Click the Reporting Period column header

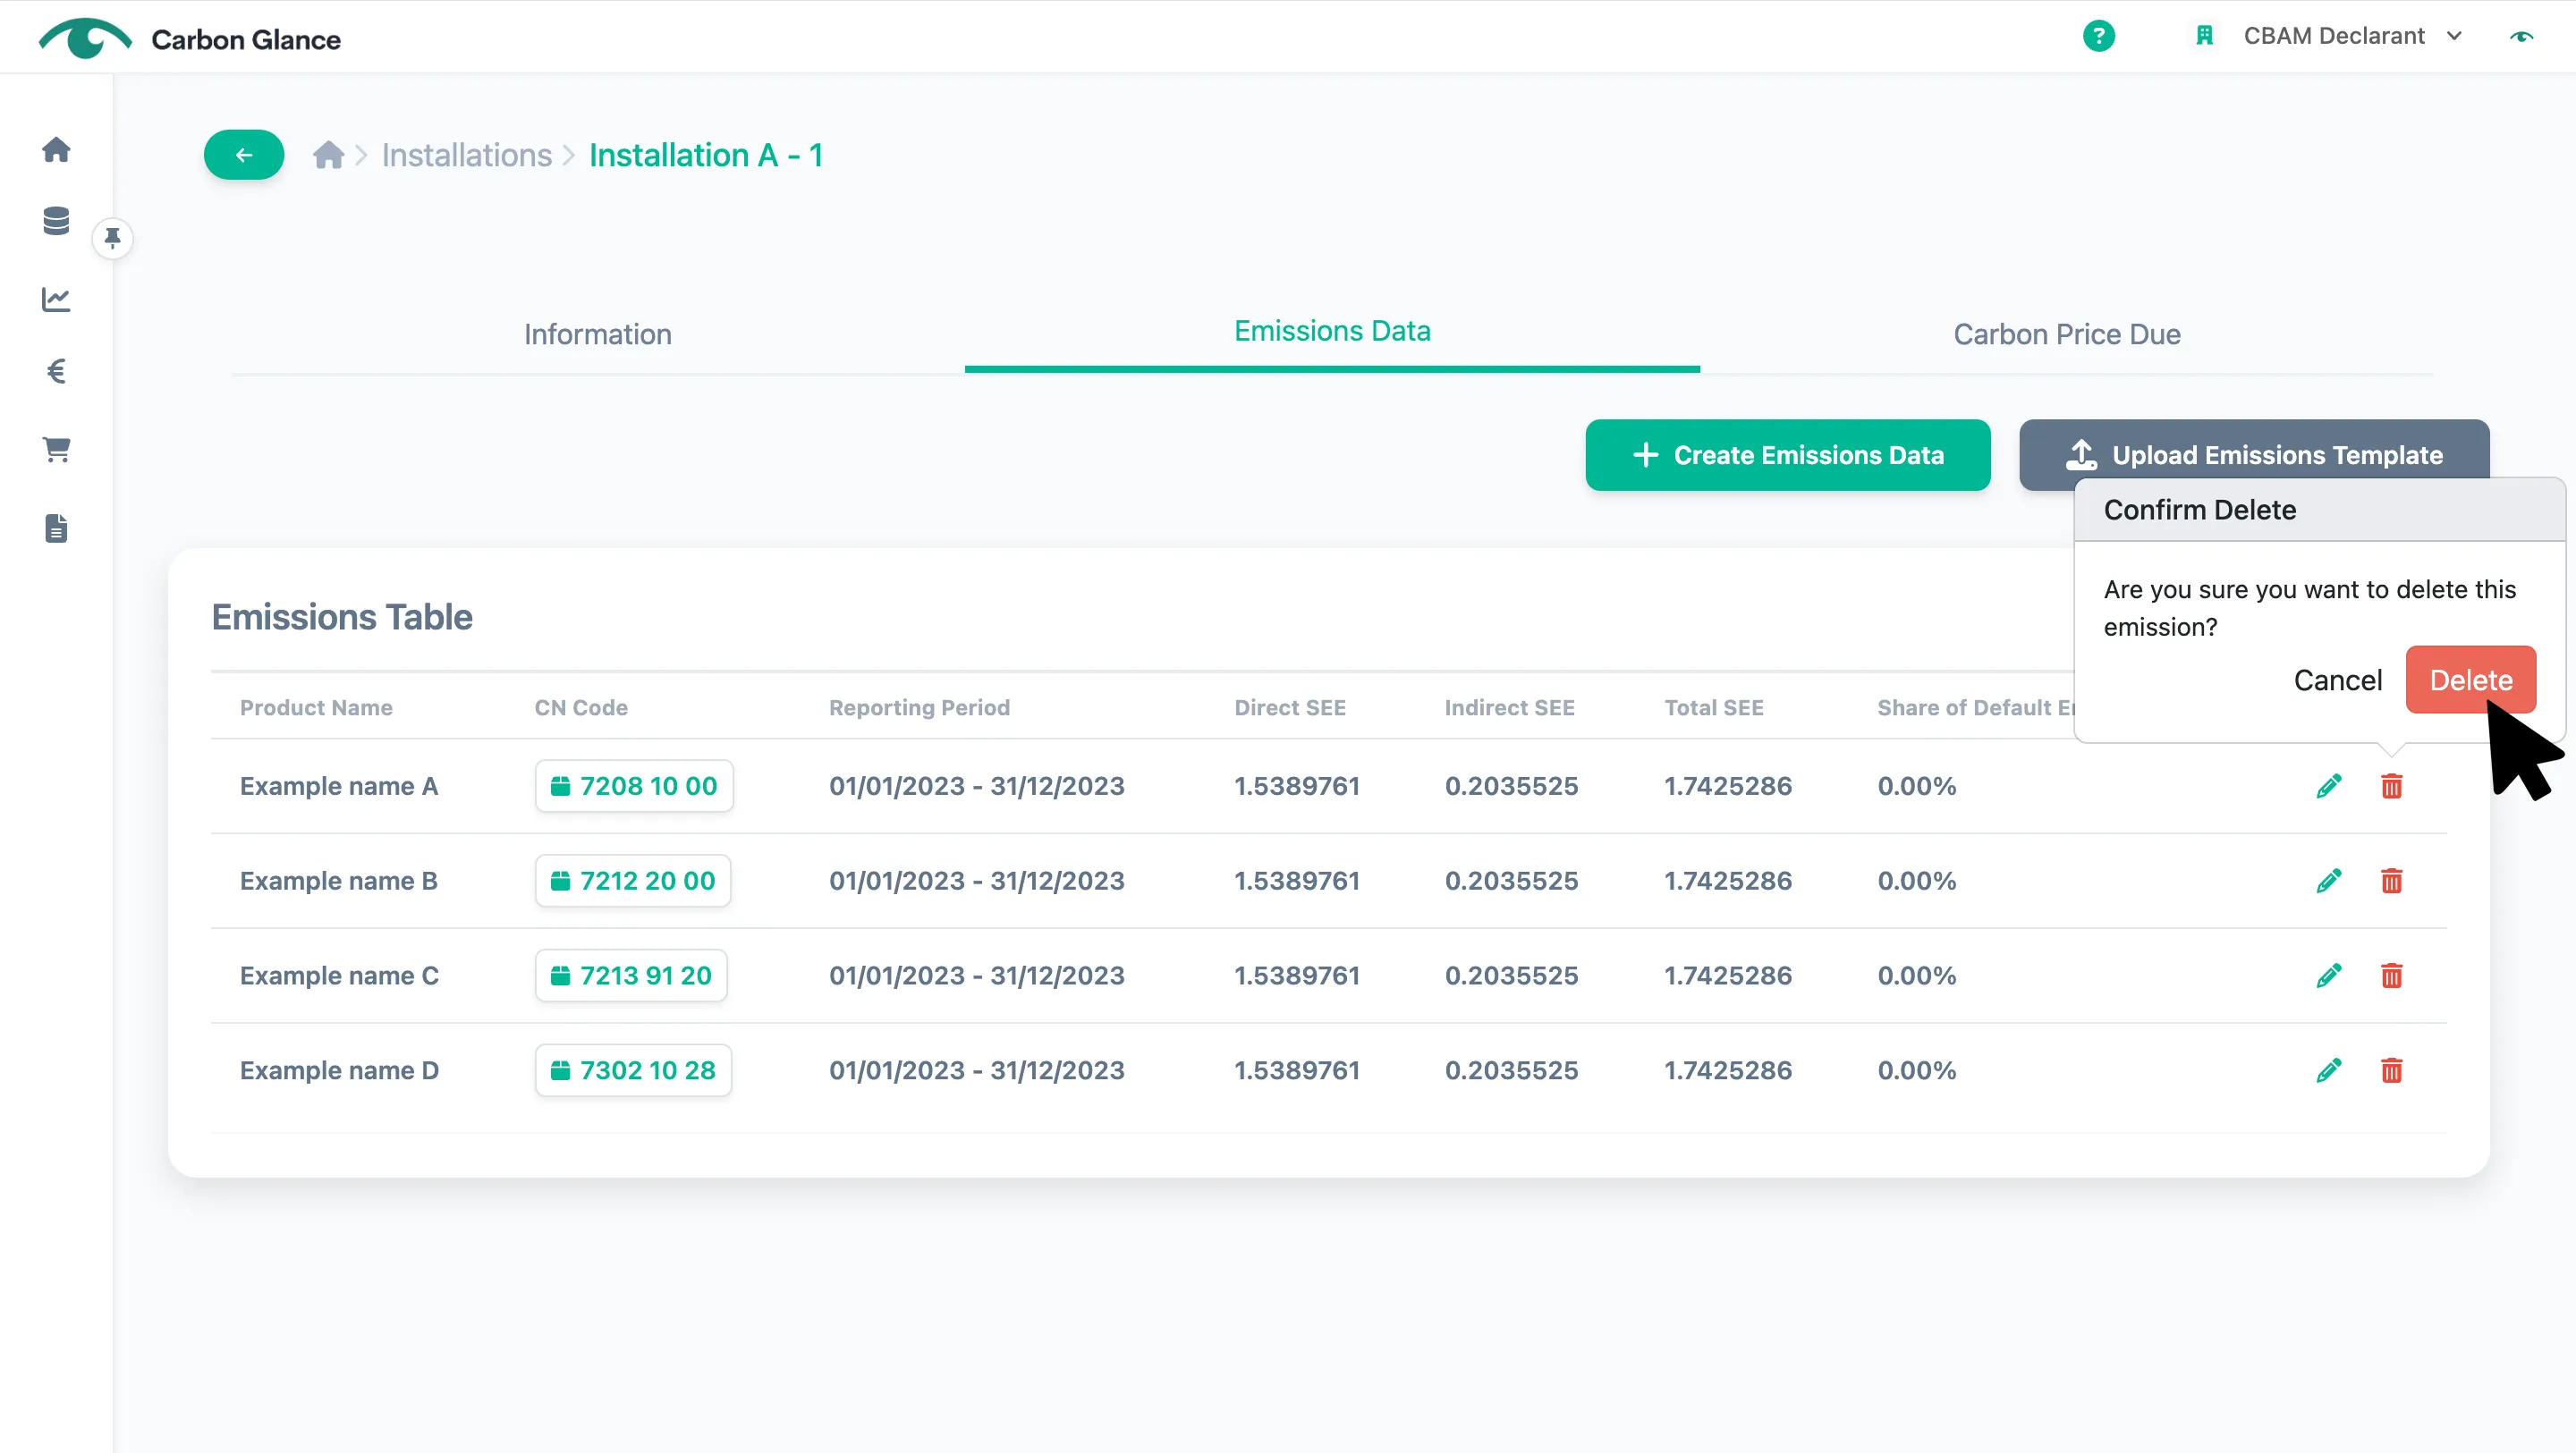coord(919,708)
